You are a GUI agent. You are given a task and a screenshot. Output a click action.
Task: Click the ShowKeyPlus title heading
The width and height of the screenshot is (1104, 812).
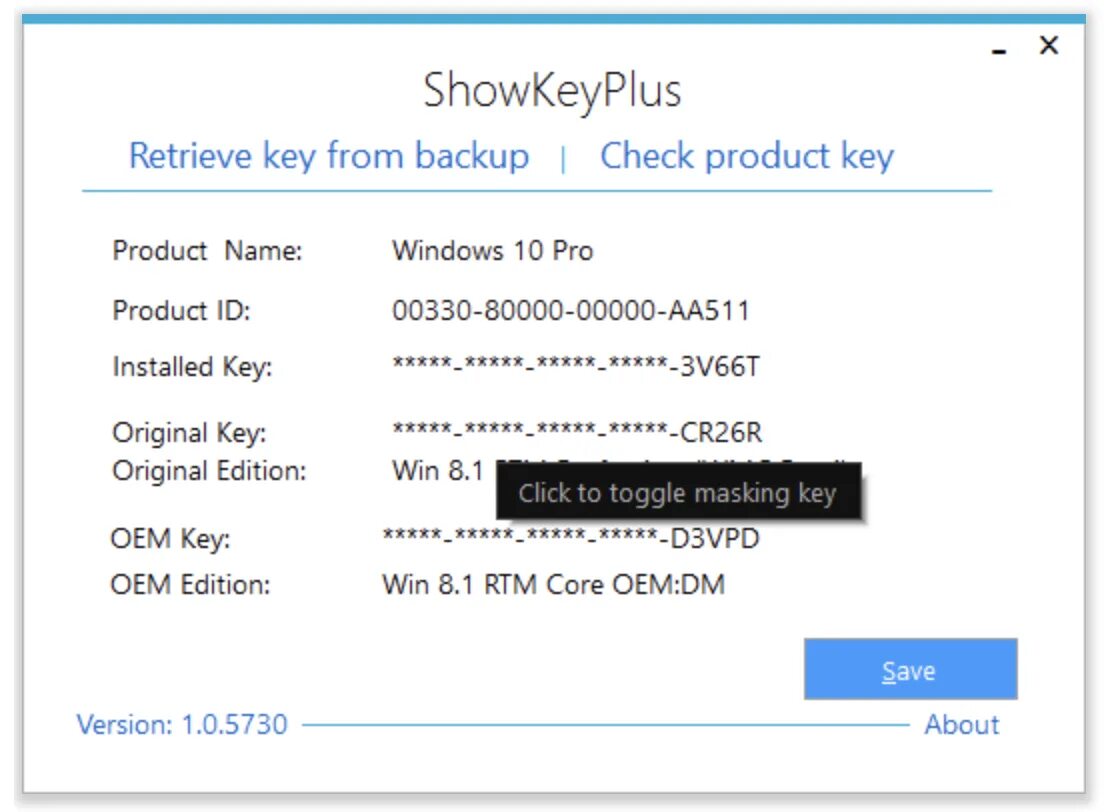coord(552,92)
